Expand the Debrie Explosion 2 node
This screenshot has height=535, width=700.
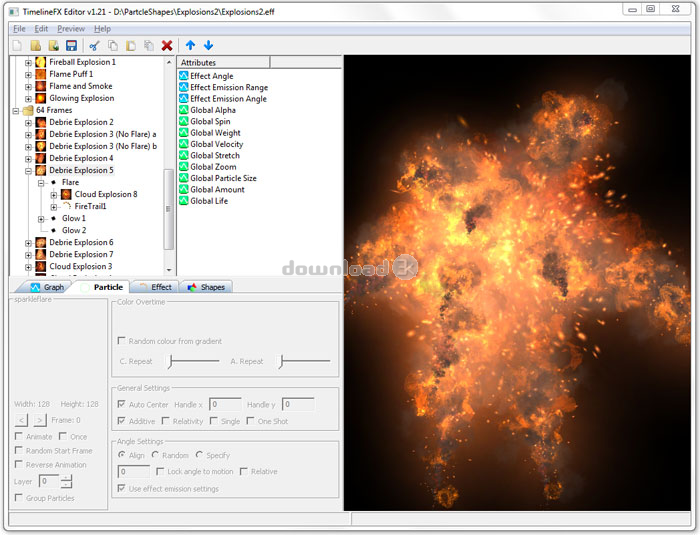[x=28, y=123]
